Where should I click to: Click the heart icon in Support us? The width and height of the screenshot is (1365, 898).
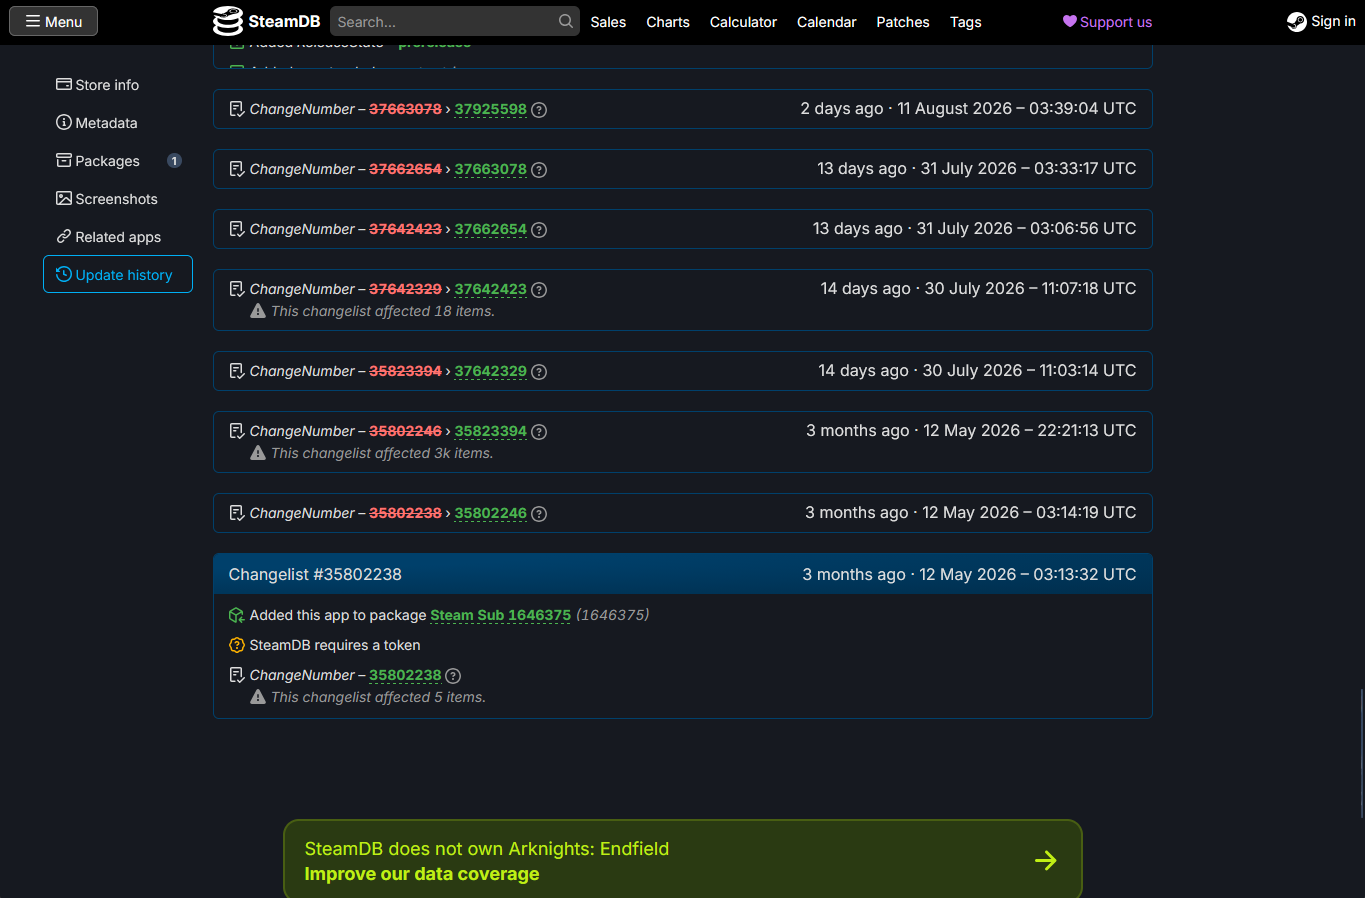(1070, 21)
